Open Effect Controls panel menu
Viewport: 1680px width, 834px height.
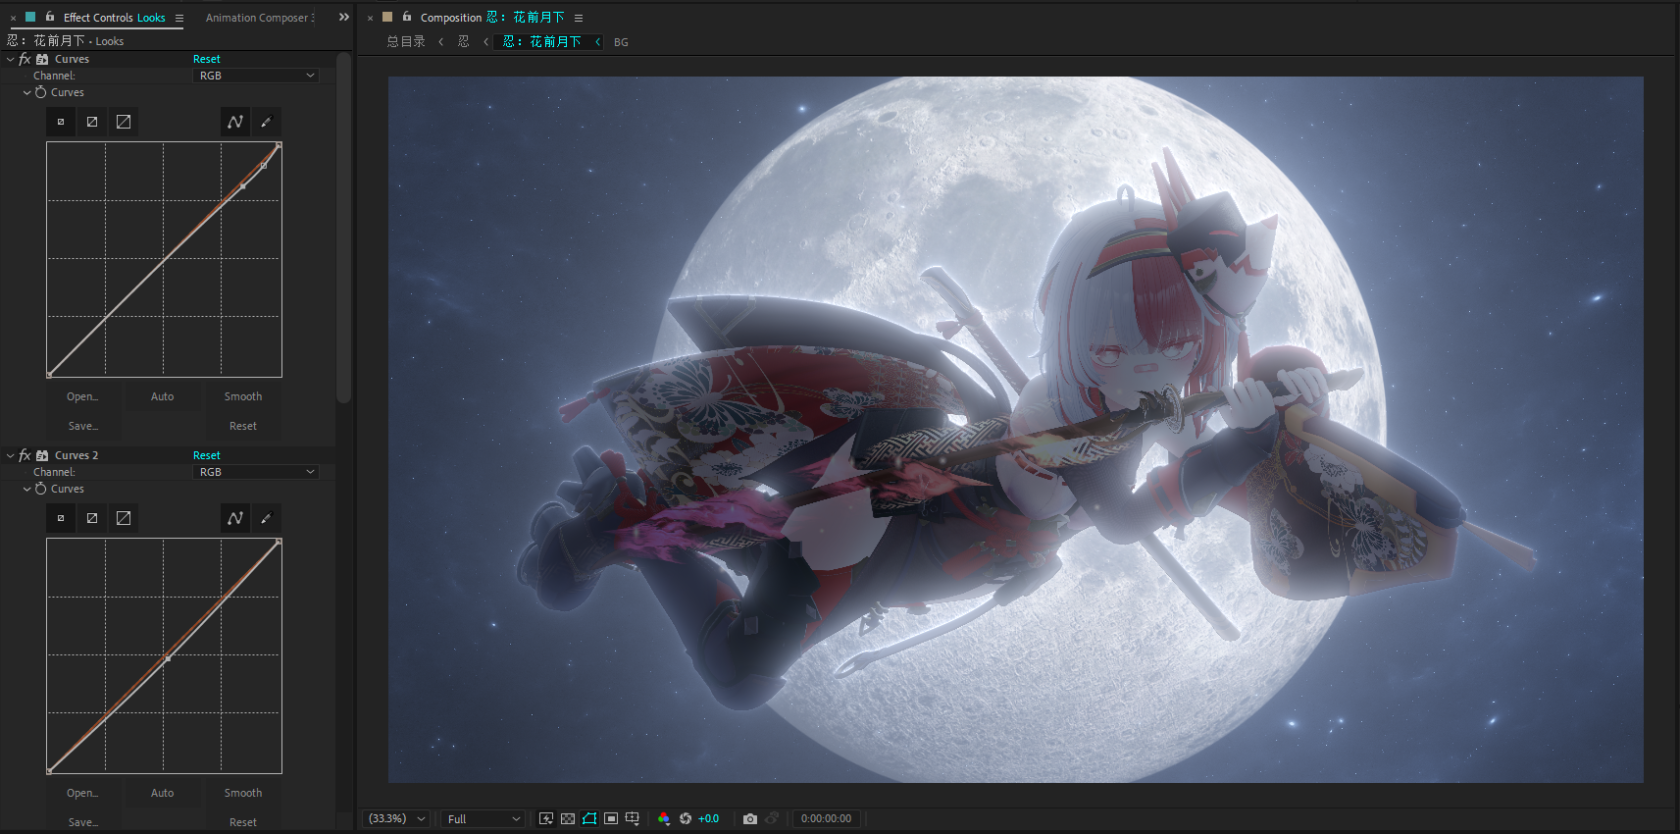point(179,18)
